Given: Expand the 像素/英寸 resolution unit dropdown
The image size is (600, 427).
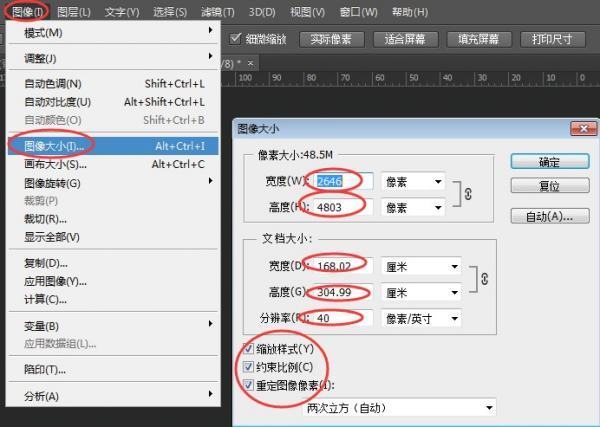Looking at the screenshot, I should (x=420, y=318).
